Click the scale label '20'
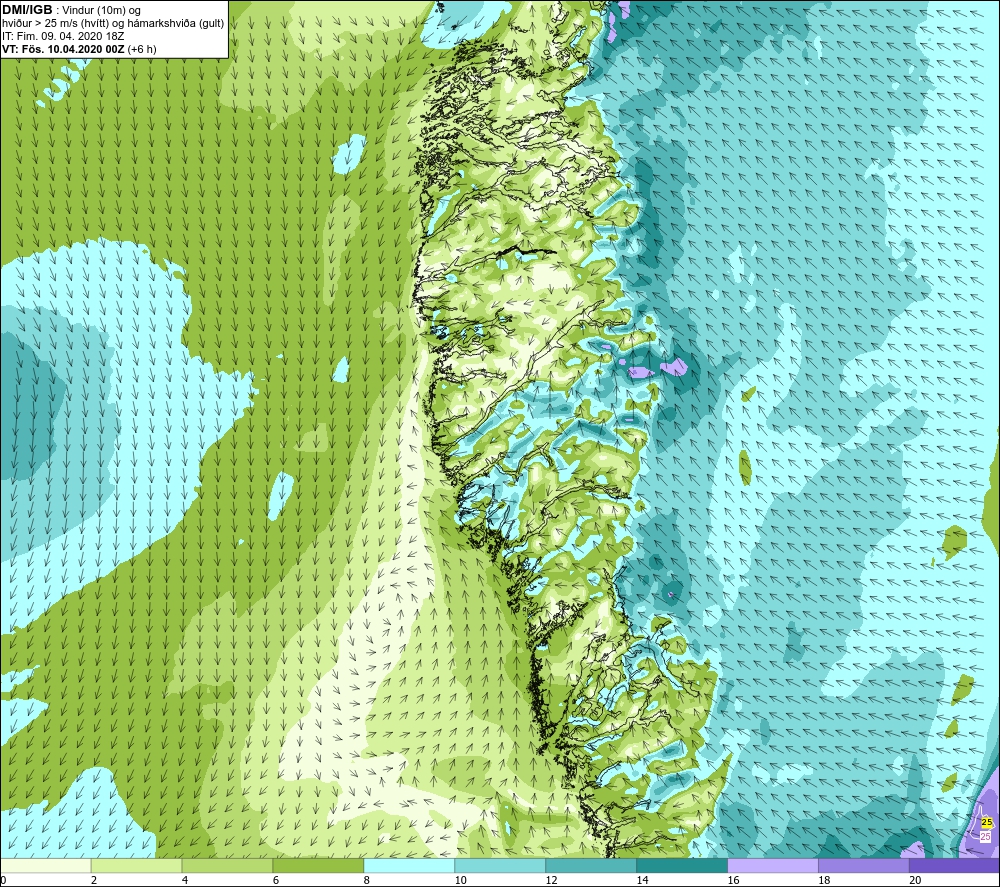The width and height of the screenshot is (1000, 887). pos(915,880)
